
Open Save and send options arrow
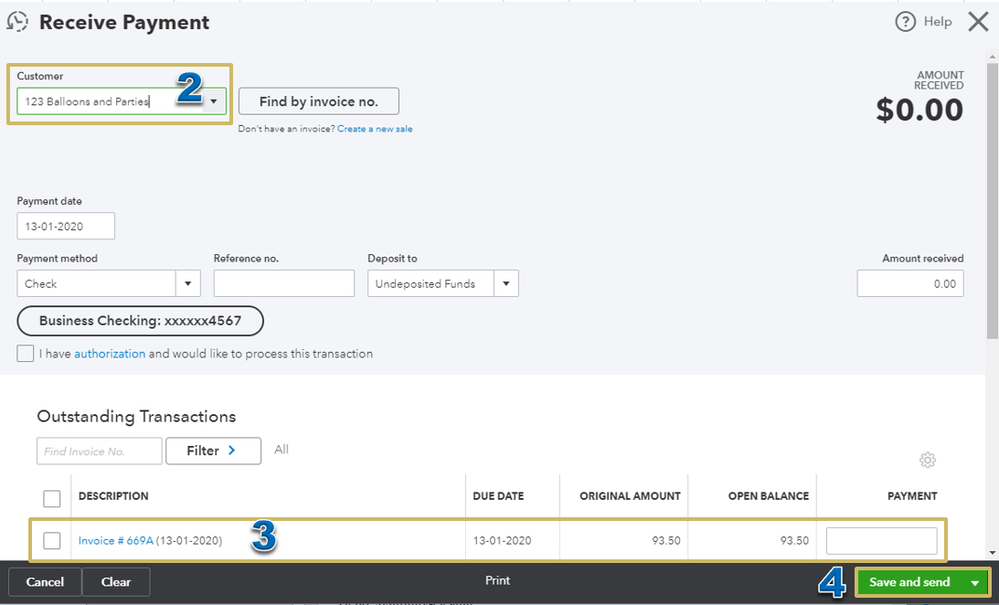pyautogui.click(x=975, y=582)
